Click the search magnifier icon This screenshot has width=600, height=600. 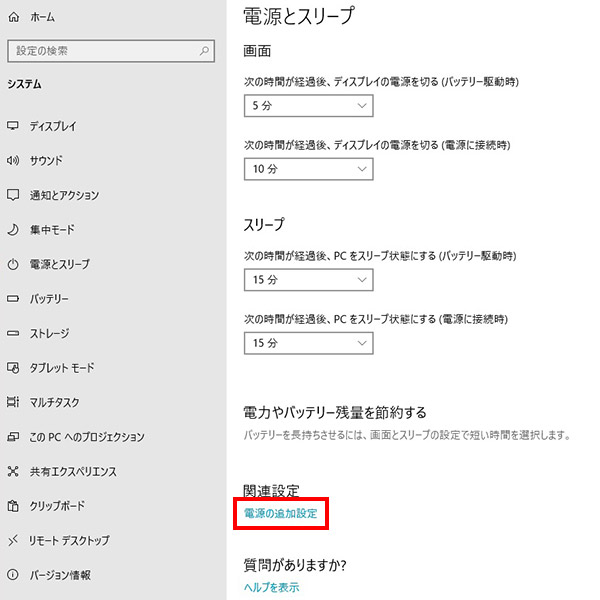coord(204,50)
